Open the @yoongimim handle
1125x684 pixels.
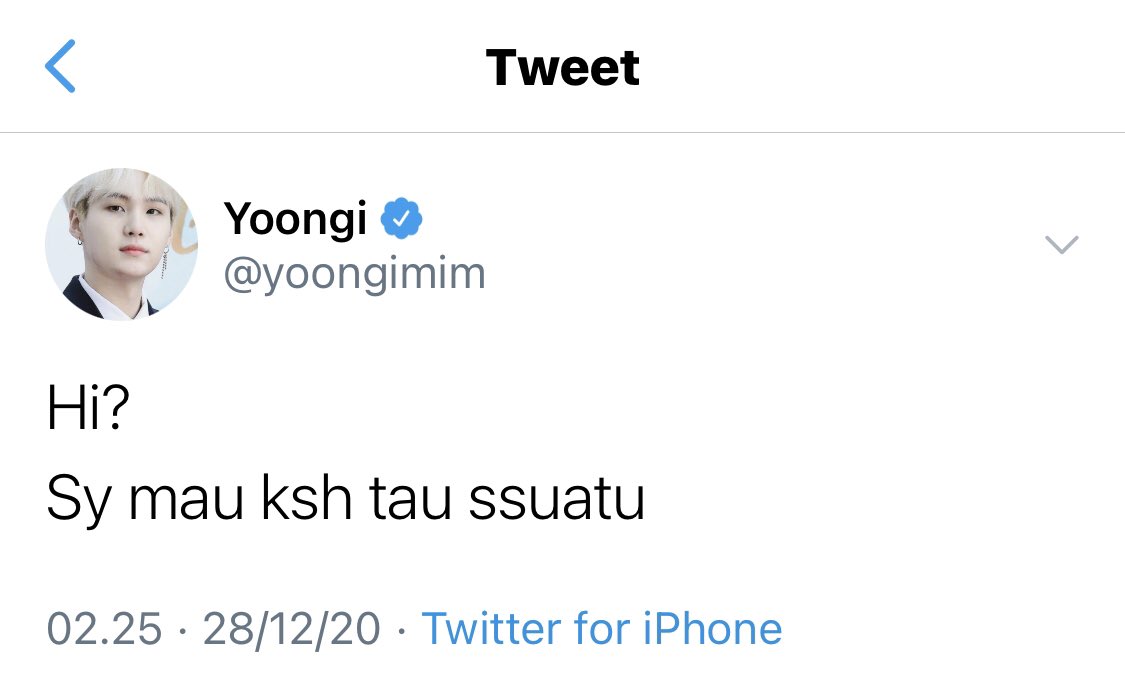click(x=354, y=275)
